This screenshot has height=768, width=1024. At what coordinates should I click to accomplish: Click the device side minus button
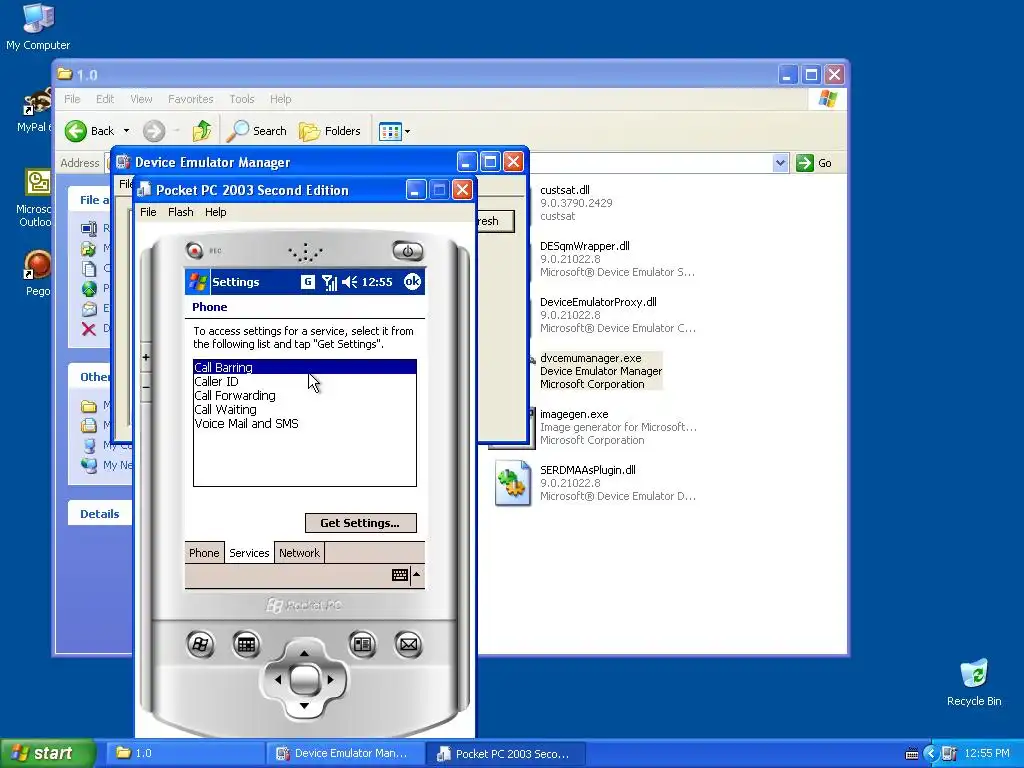point(146,387)
